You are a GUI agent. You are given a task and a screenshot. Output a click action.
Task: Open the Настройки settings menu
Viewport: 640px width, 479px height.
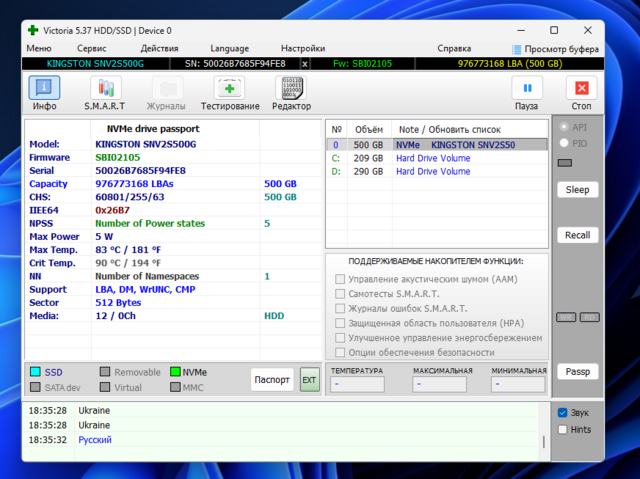point(302,48)
